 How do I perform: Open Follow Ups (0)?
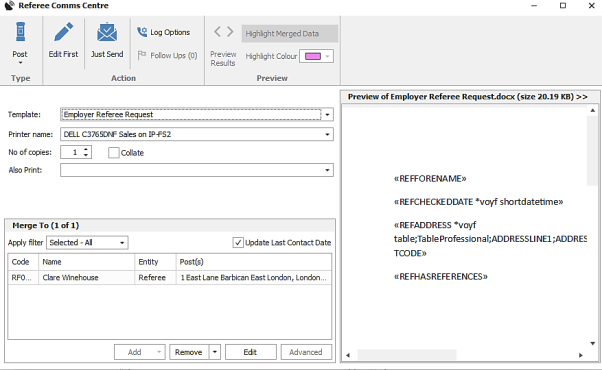(x=167, y=55)
